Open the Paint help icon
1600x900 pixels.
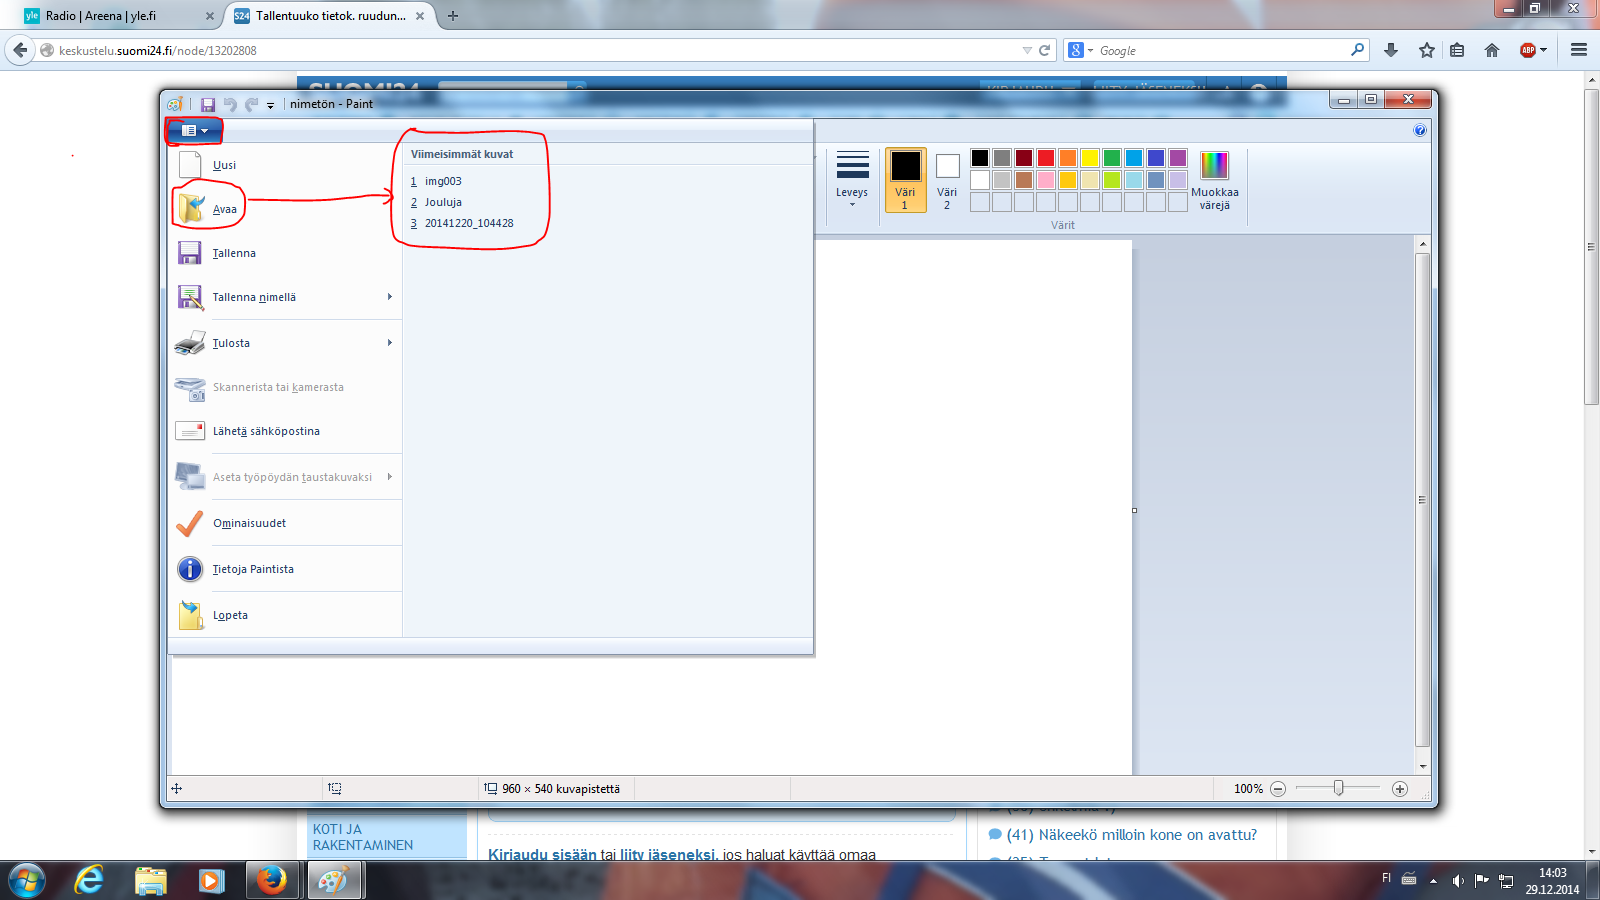[x=1420, y=130]
